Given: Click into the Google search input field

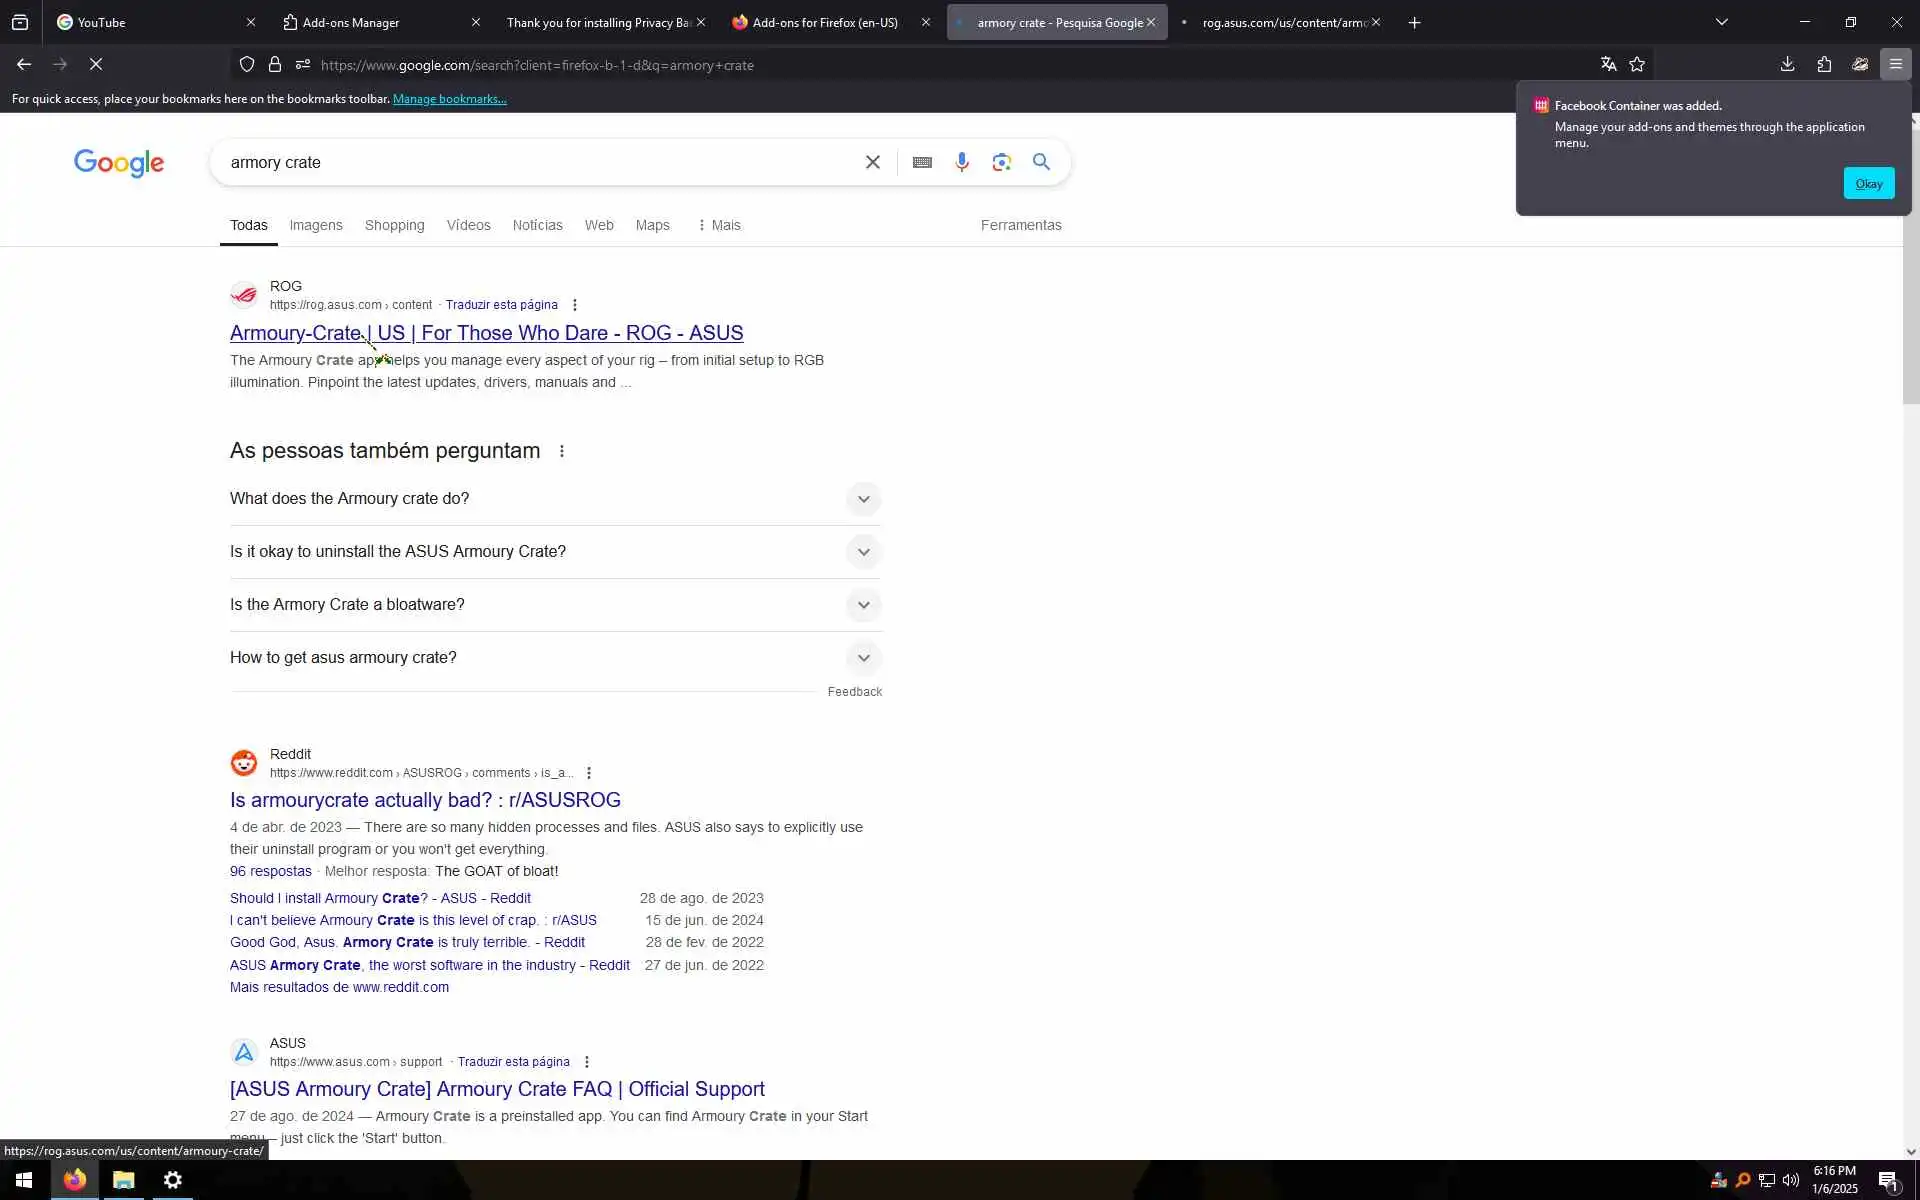Looking at the screenshot, I should (x=540, y=162).
